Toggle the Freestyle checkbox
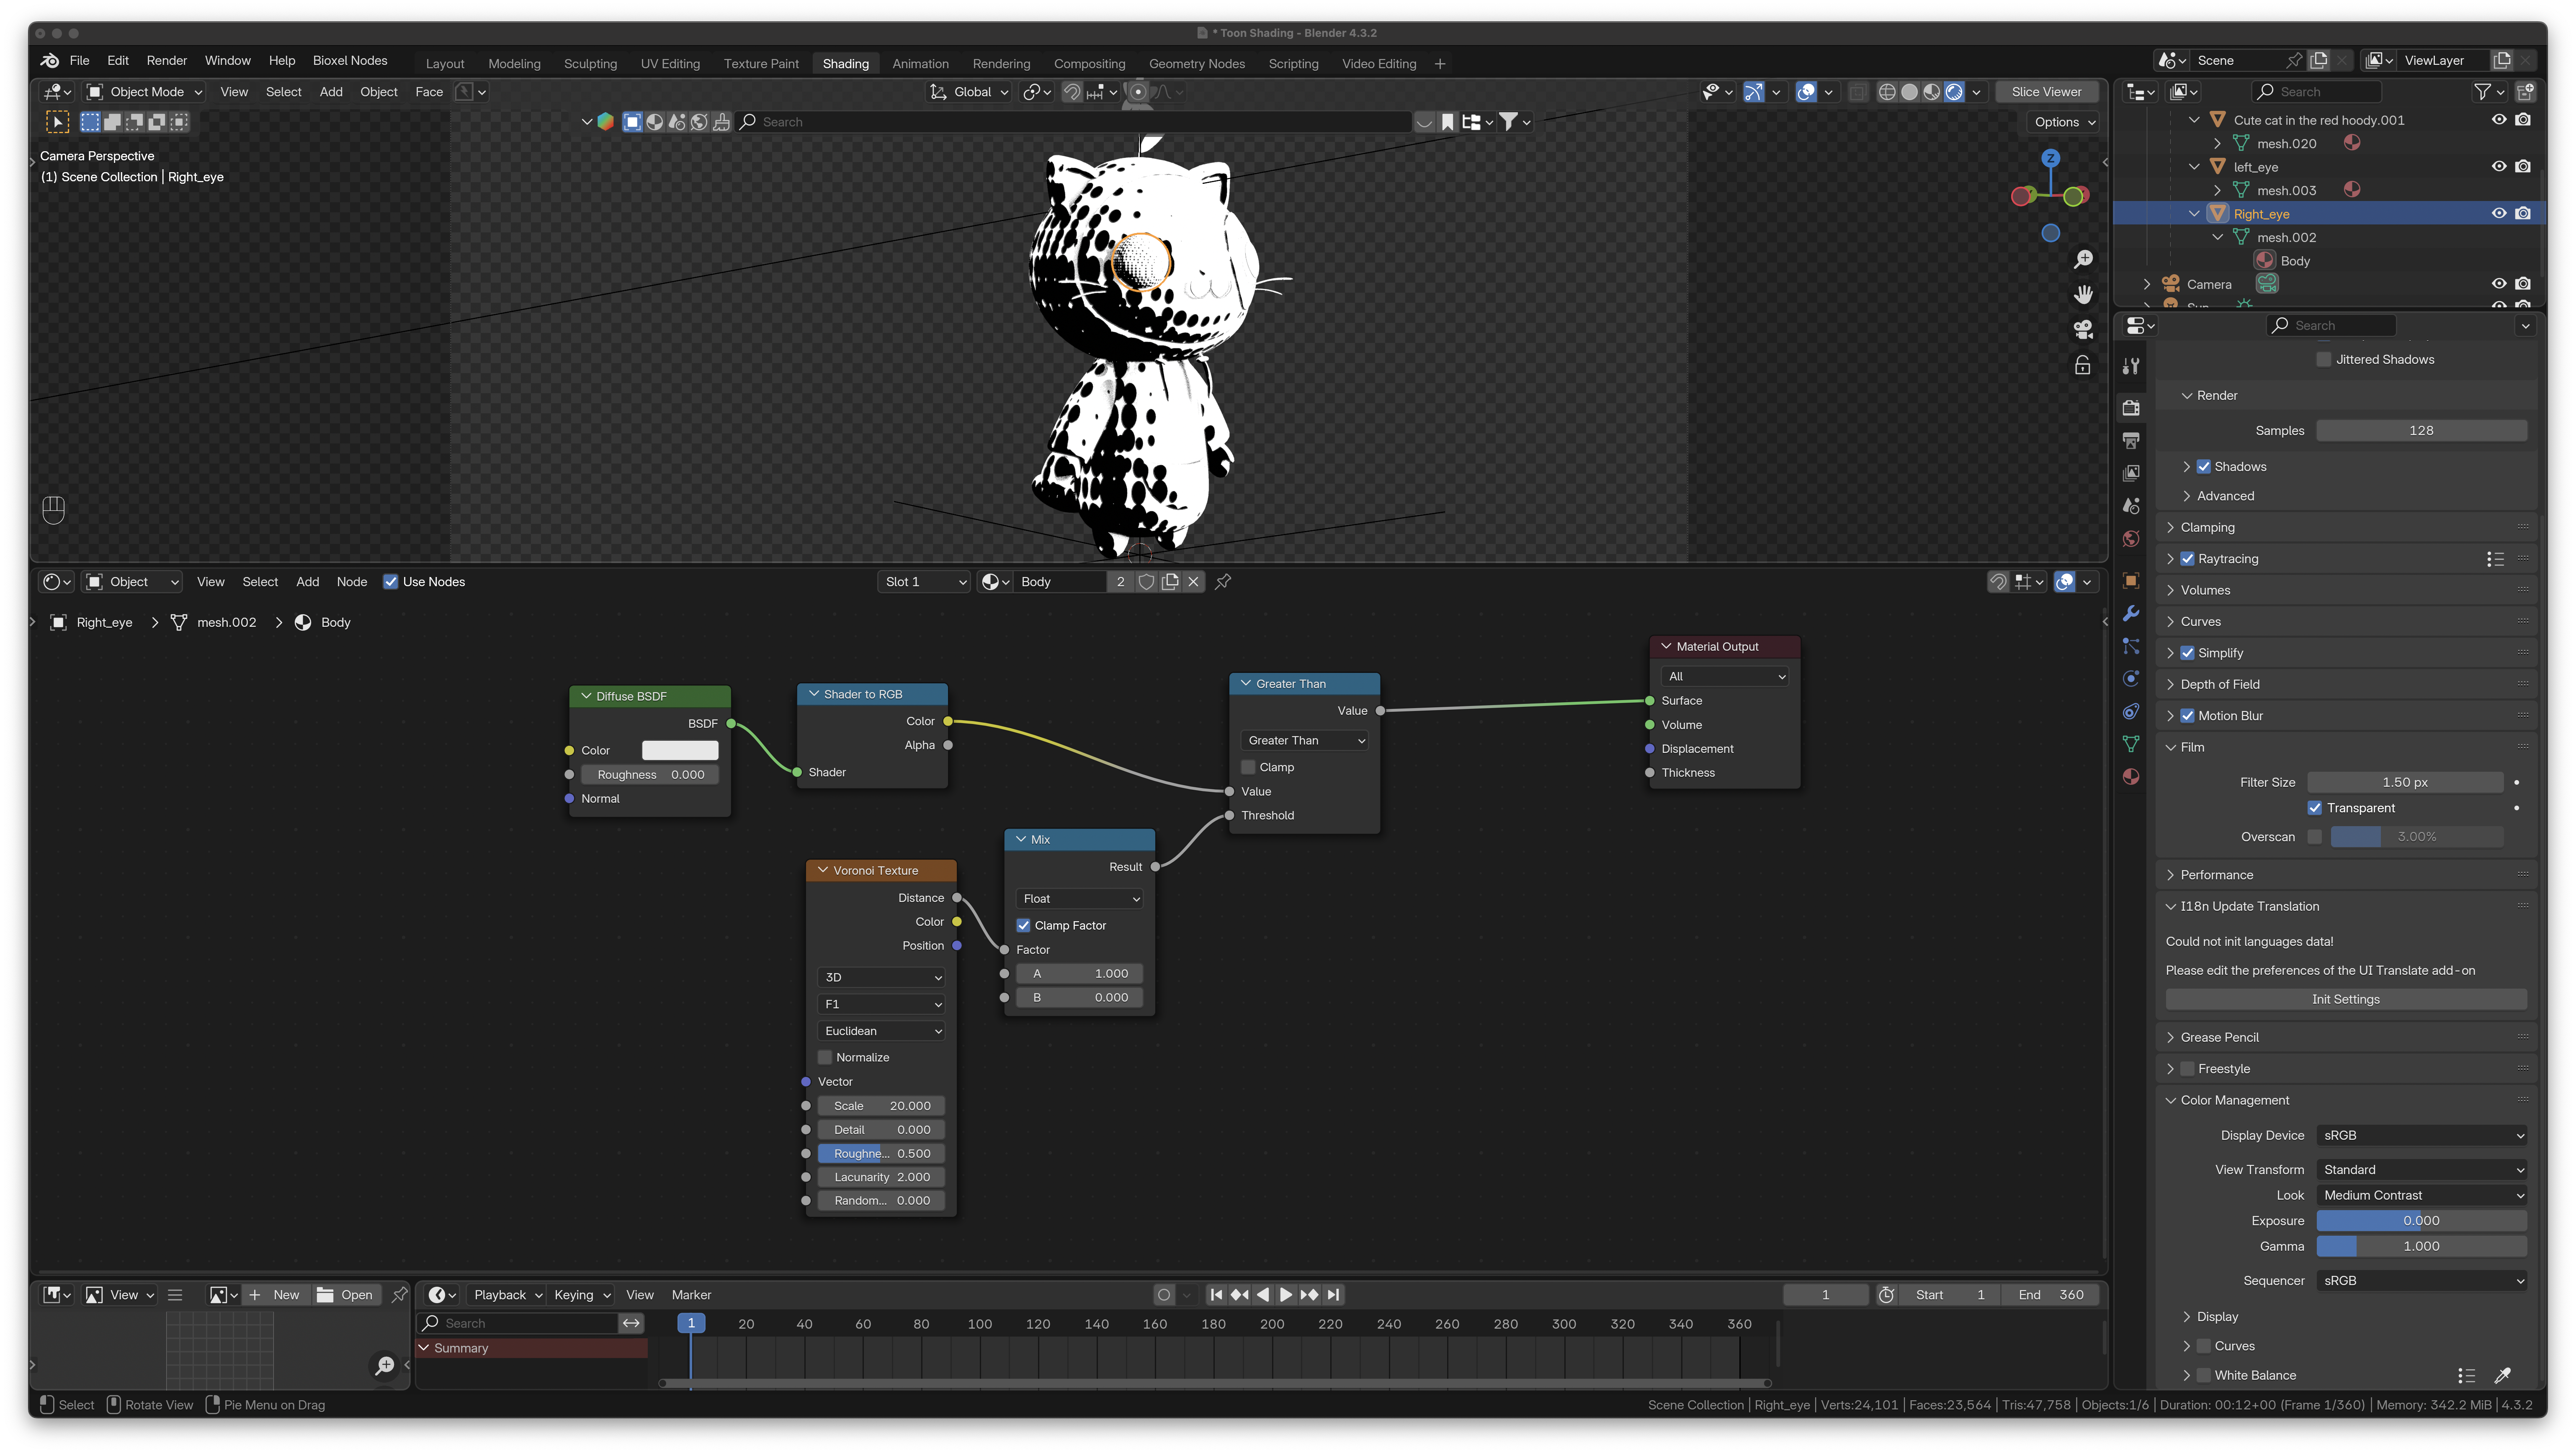2576x1453 pixels. point(2187,1069)
